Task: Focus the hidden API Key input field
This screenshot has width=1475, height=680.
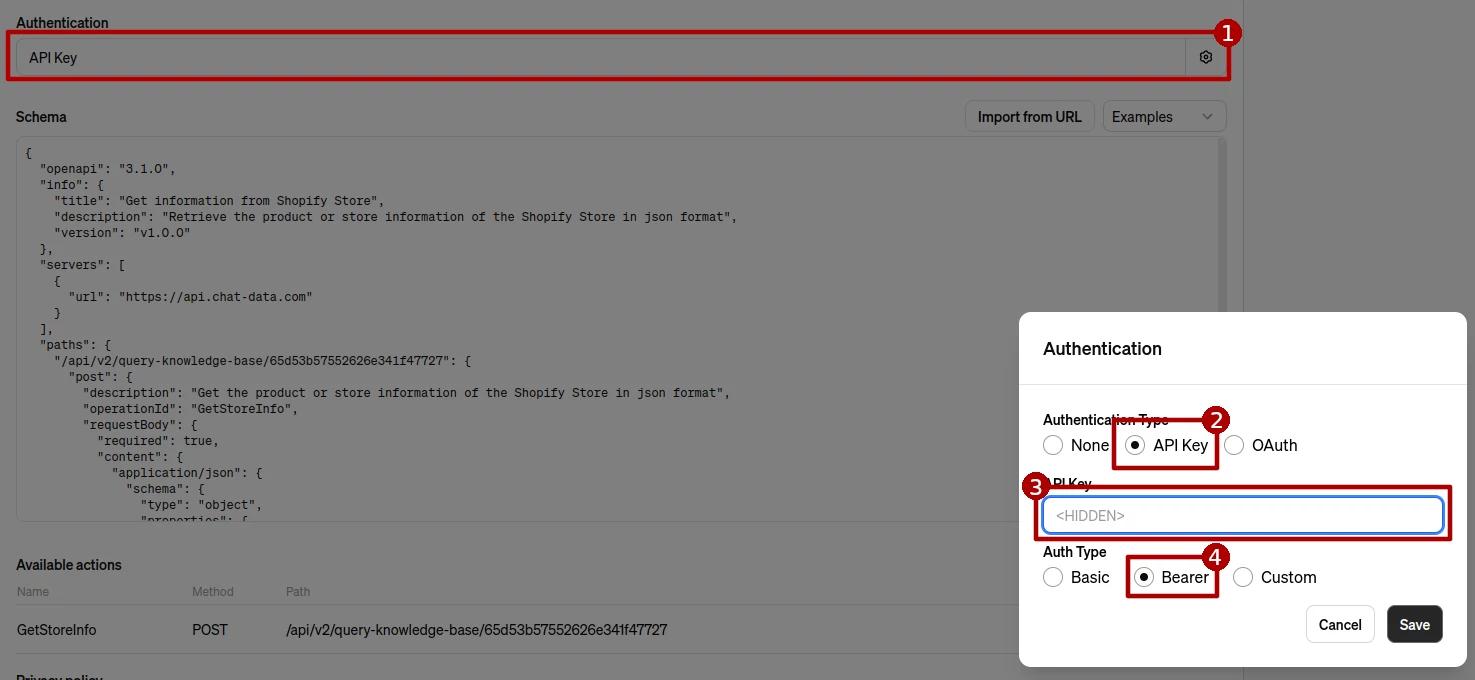Action: coord(1242,515)
